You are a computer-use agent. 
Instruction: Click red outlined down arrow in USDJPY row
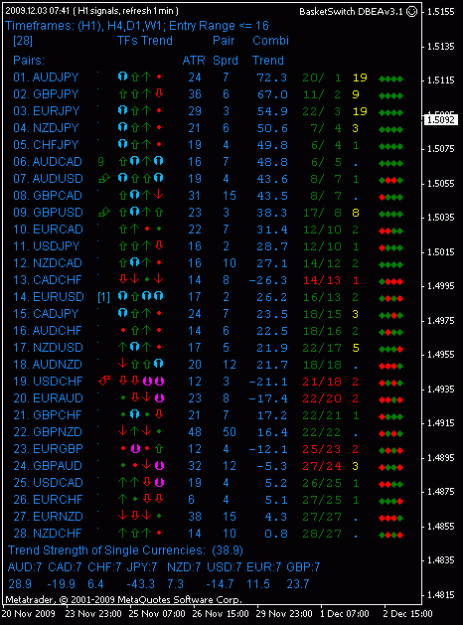(x=159, y=245)
